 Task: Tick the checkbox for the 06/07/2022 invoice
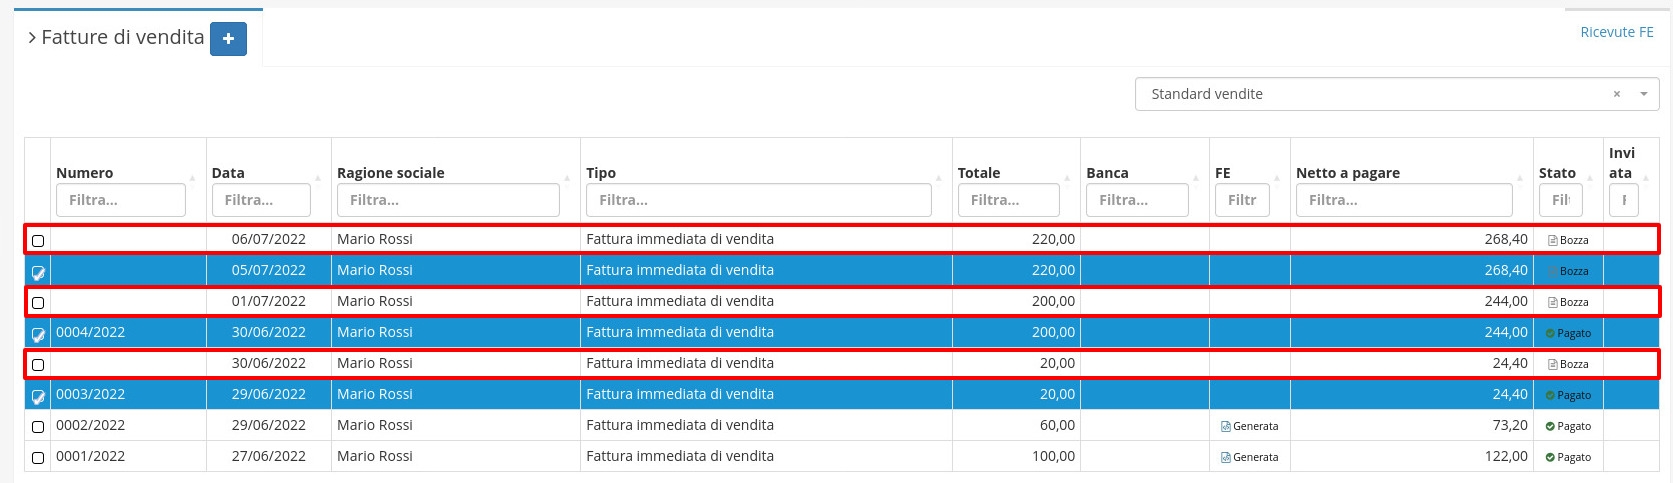point(38,241)
